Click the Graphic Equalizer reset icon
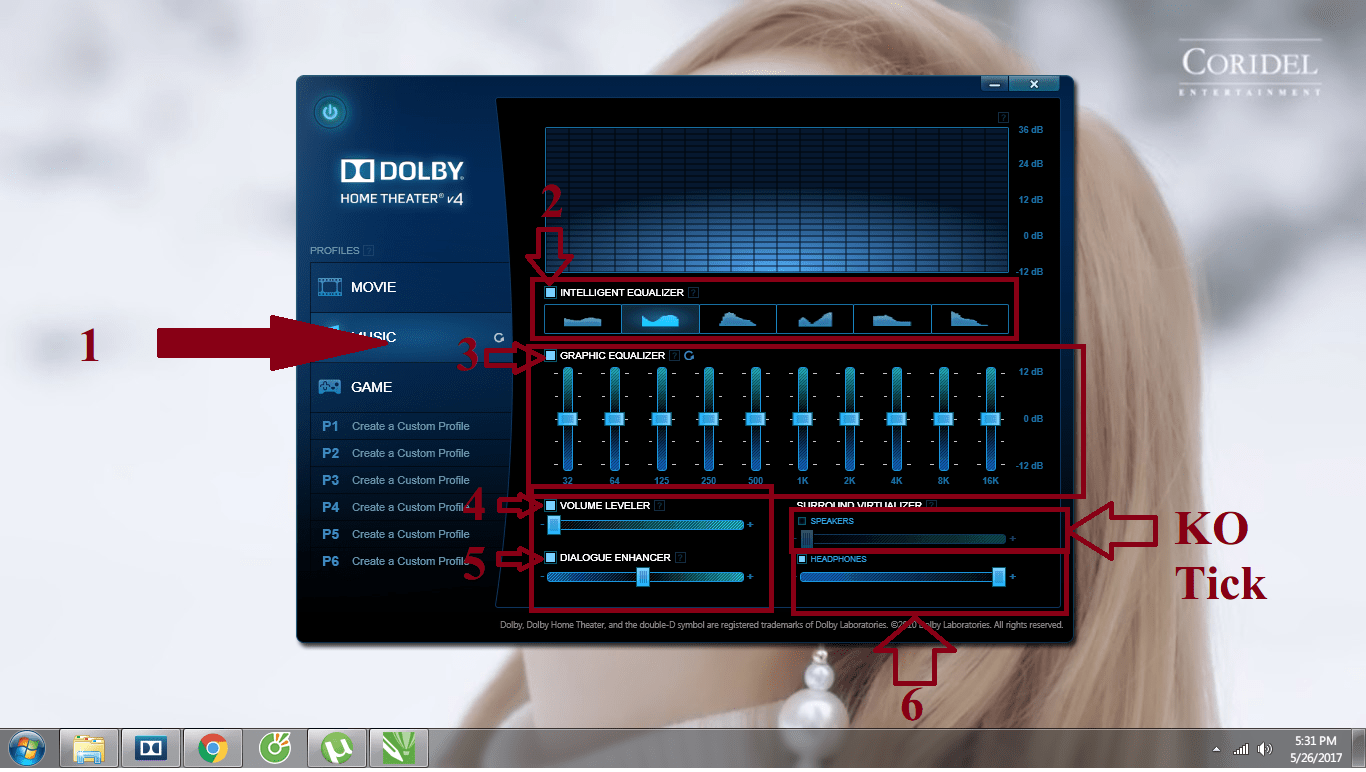Image resolution: width=1366 pixels, height=772 pixels. (x=689, y=355)
